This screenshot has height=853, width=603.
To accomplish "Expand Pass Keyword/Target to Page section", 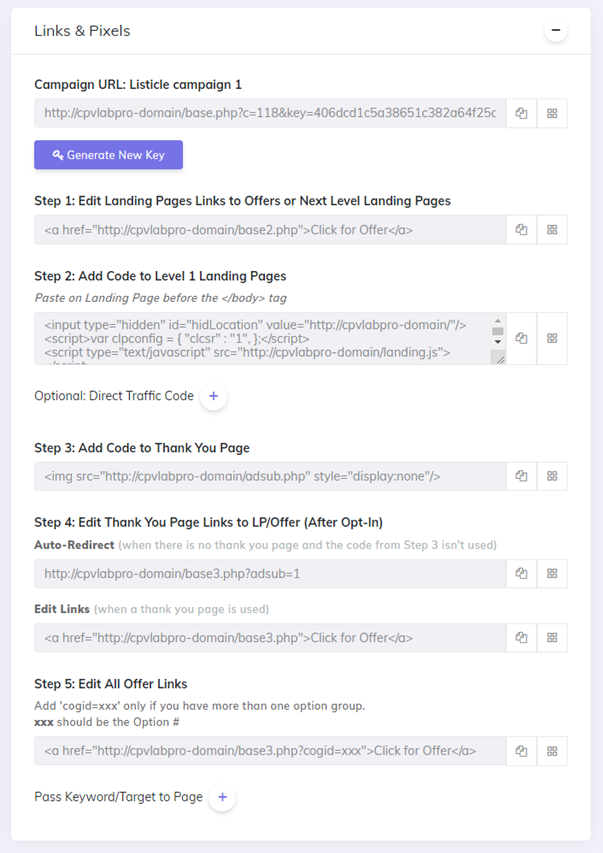I will [222, 797].
